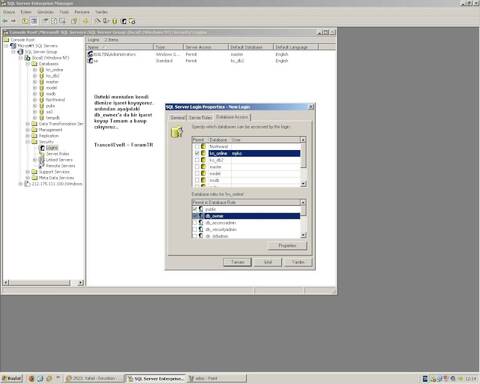Viewport: 480px width, 384px height.
Task: Click the Tamam button in the dialog
Action: (x=237, y=262)
